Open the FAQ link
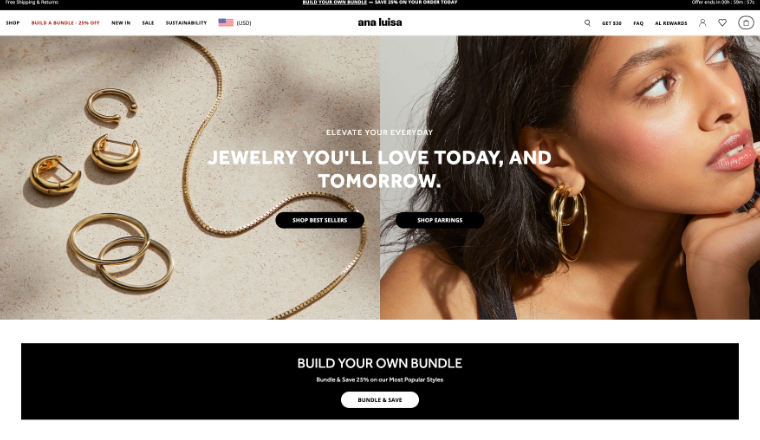The height and width of the screenshot is (440, 760). 638,23
